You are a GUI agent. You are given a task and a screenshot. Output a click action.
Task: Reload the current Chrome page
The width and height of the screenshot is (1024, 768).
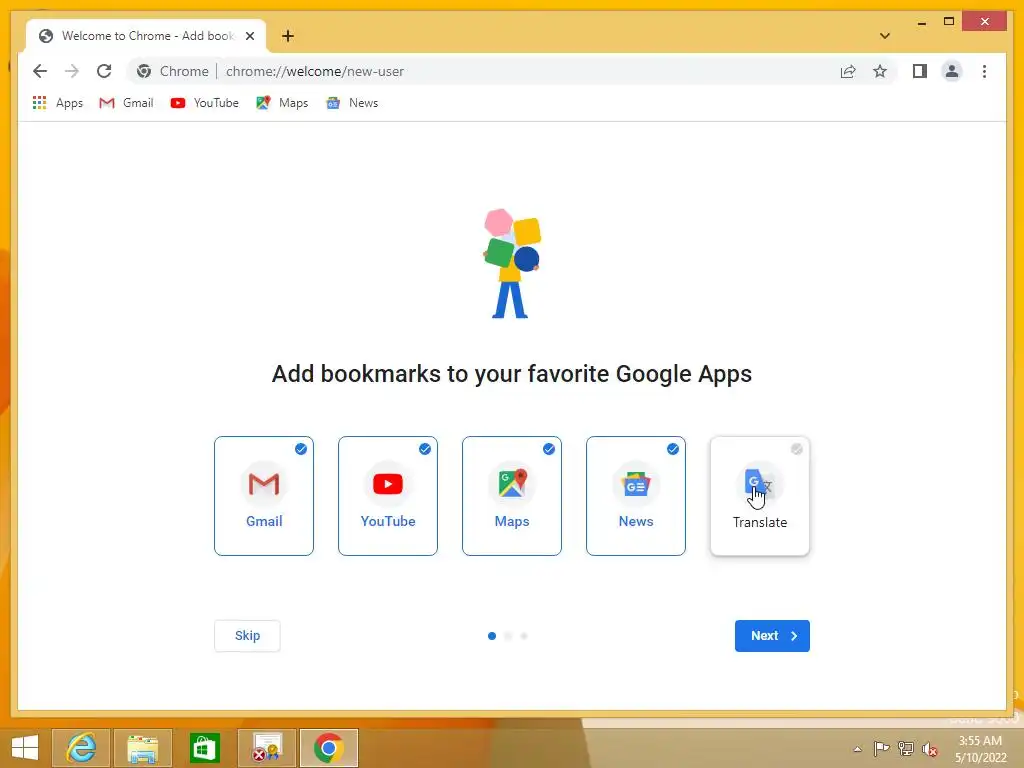pos(104,71)
